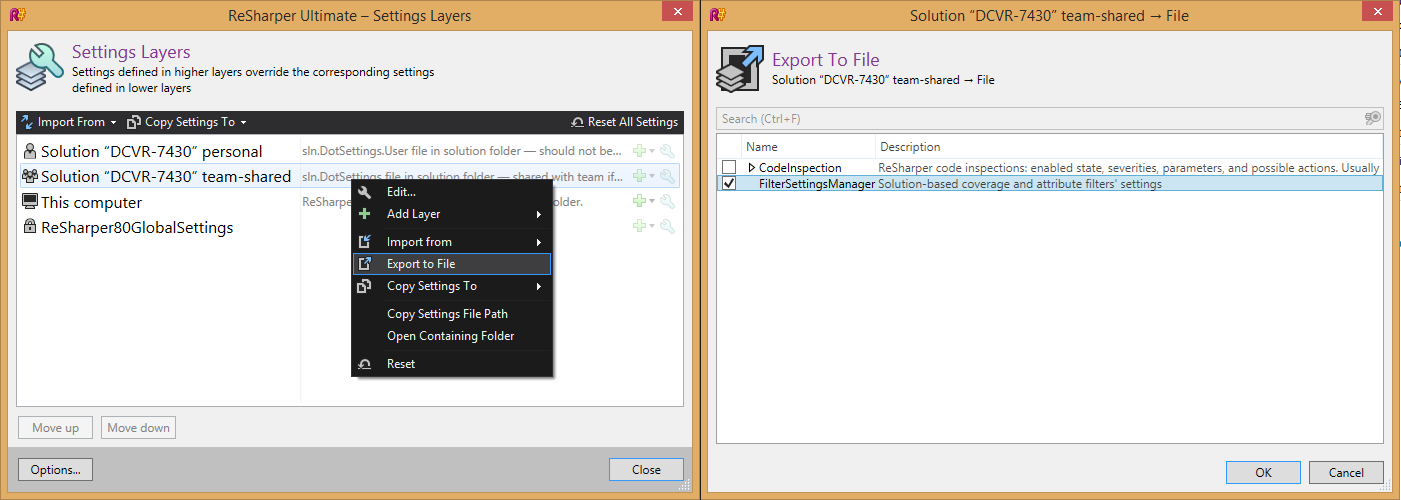Viewport: 1401px width, 500px height.
Task: Click the Export To File header icon
Action: [x=742, y=68]
